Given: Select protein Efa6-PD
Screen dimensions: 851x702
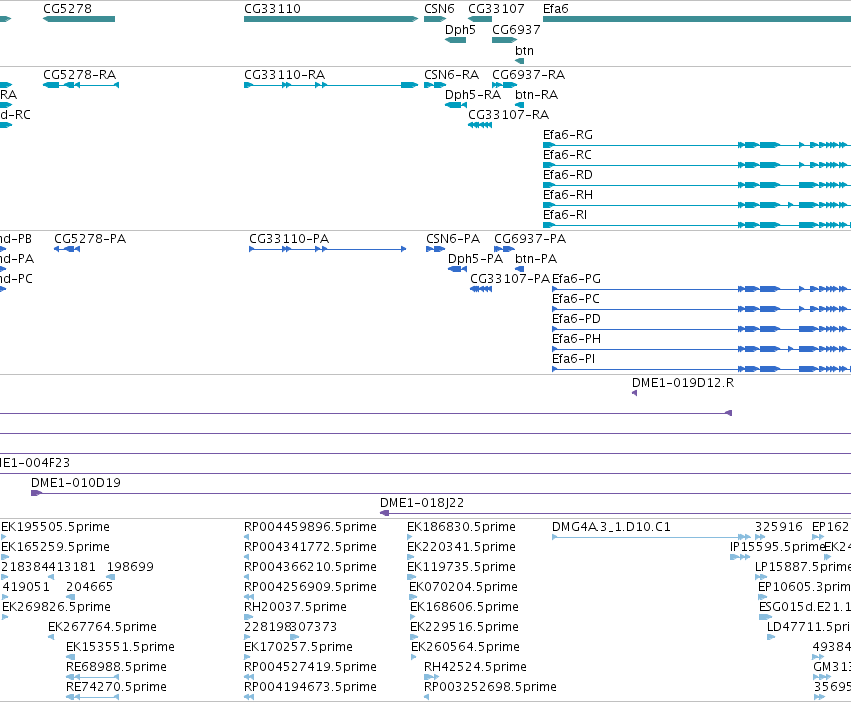Looking at the screenshot, I should coord(576,319).
